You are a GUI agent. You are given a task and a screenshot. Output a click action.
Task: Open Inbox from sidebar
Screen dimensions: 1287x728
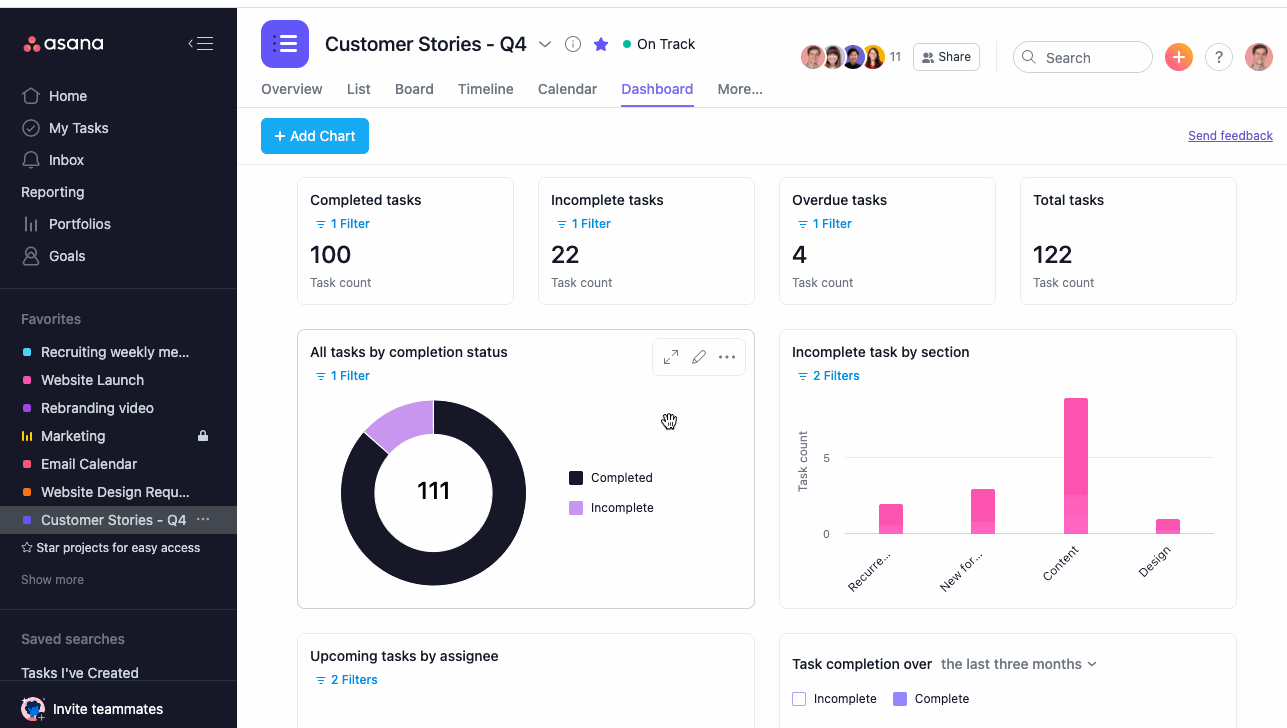[x=66, y=160]
